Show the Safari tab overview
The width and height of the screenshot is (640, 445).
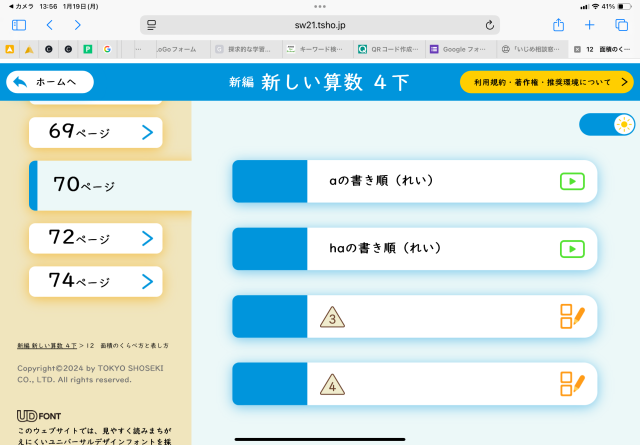point(619,25)
